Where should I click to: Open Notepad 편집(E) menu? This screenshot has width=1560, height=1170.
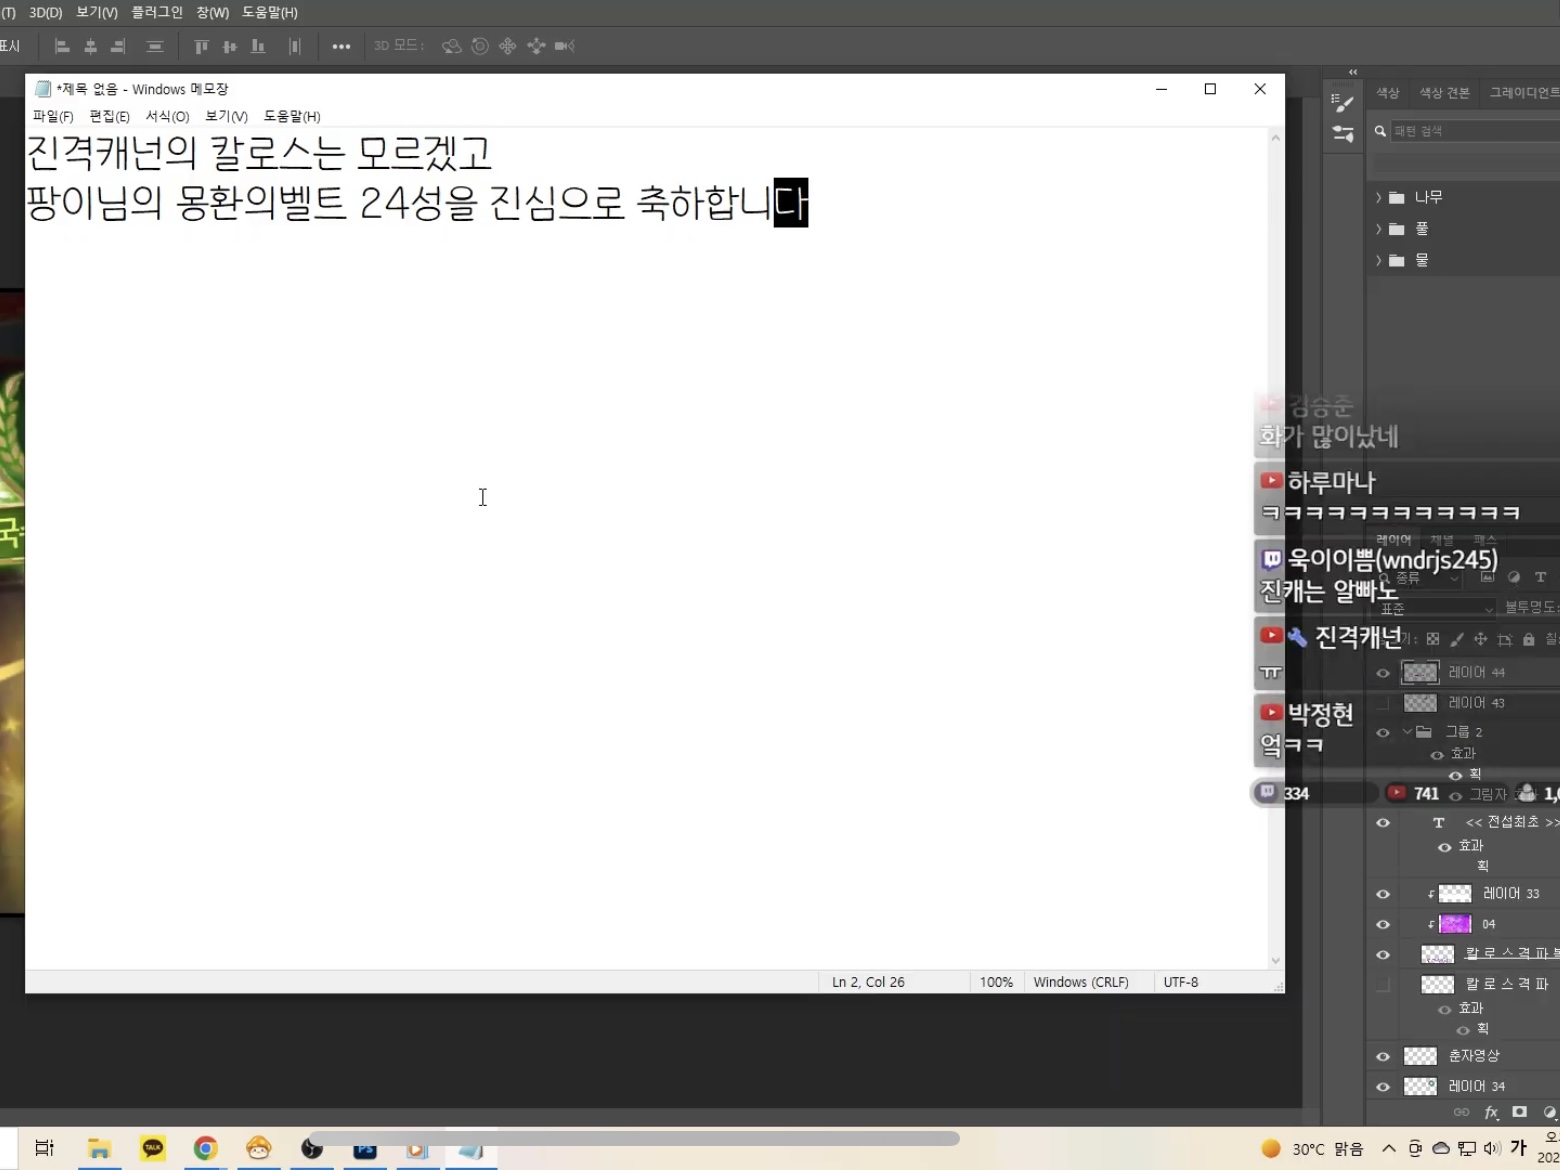point(109,116)
